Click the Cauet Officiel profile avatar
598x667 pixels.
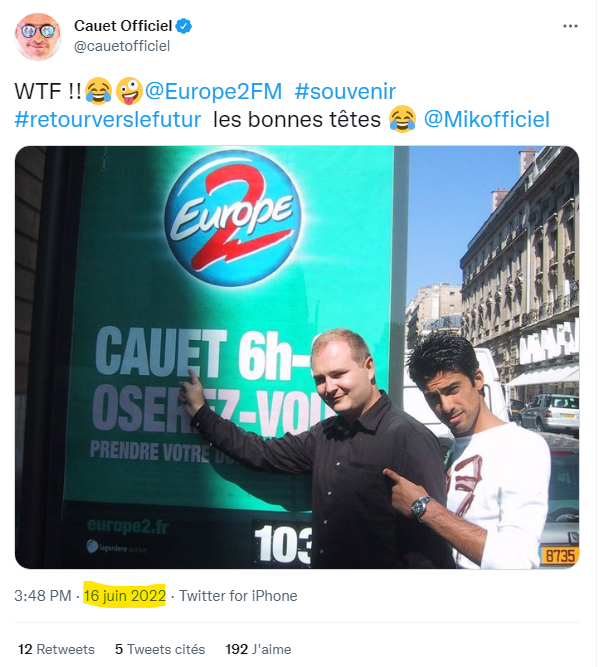point(38,37)
